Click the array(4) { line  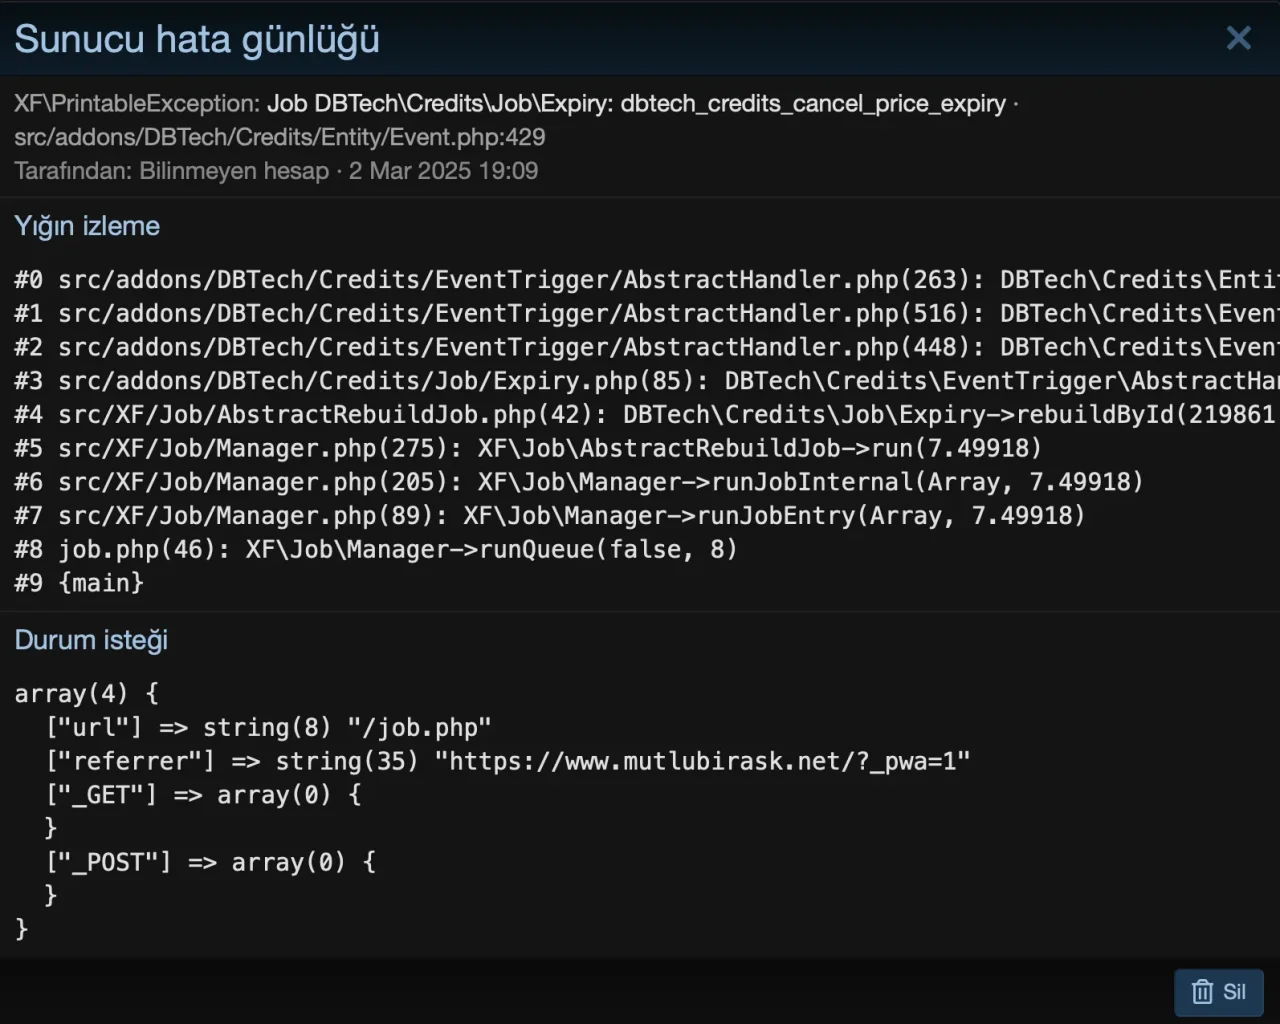[86, 694]
